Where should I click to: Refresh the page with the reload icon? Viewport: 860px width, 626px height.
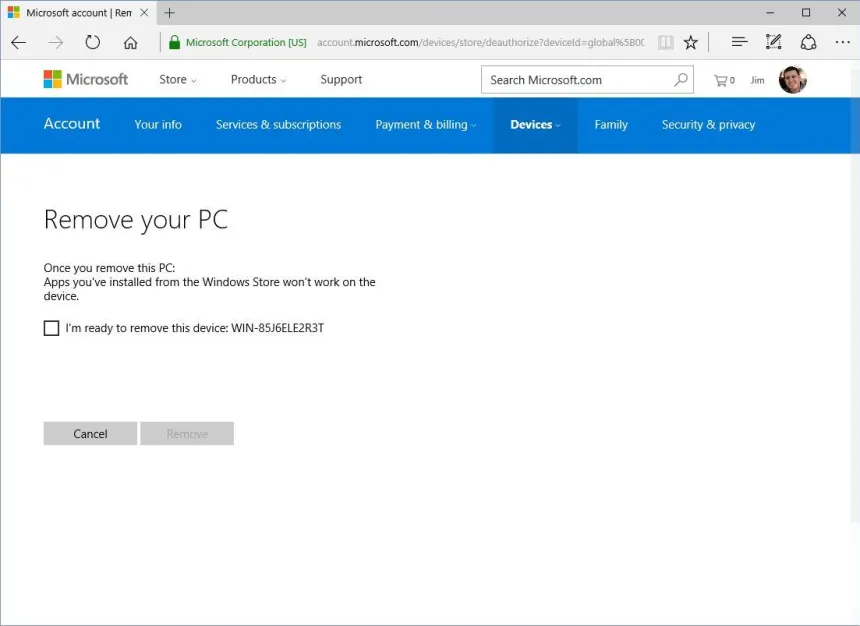93,42
